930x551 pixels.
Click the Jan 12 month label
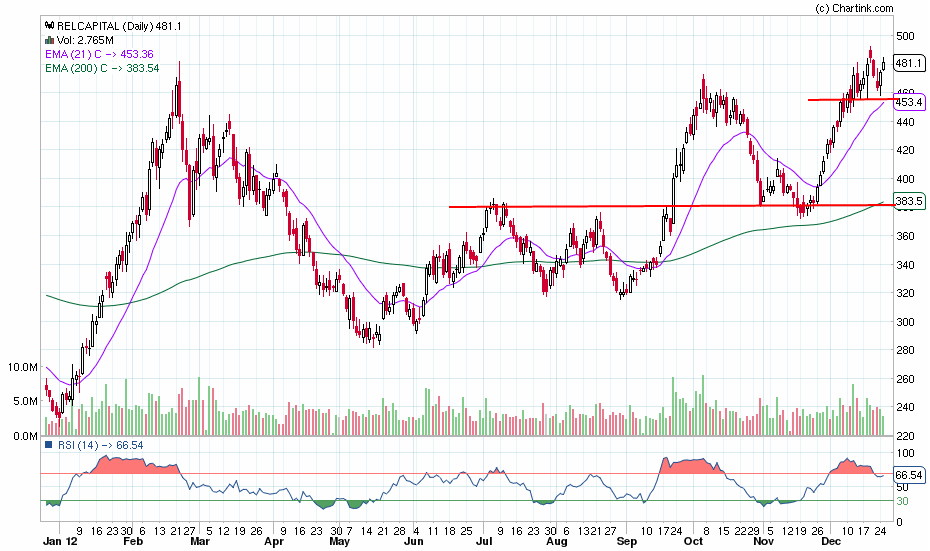click(60, 541)
